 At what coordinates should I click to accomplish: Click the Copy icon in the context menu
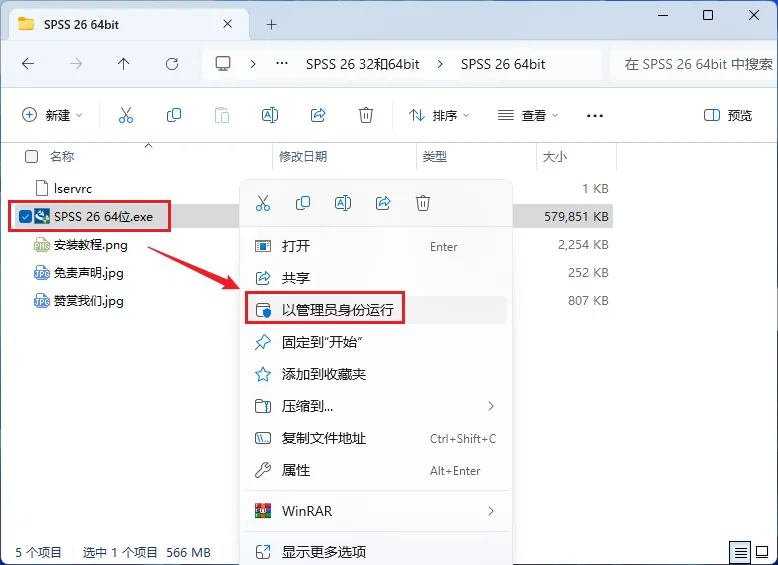[x=303, y=203]
